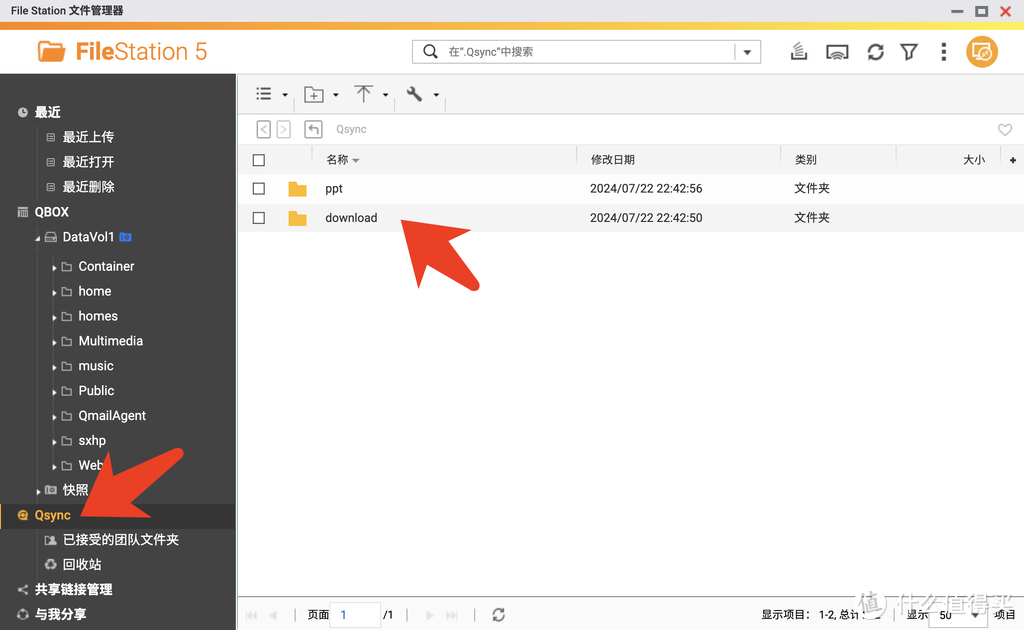
Task: Tick the checkbox for ppt folder
Action: point(259,189)
